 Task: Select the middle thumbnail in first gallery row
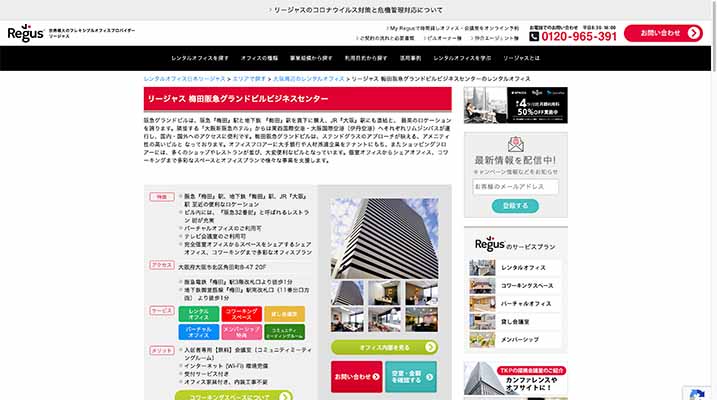[385, 293]
